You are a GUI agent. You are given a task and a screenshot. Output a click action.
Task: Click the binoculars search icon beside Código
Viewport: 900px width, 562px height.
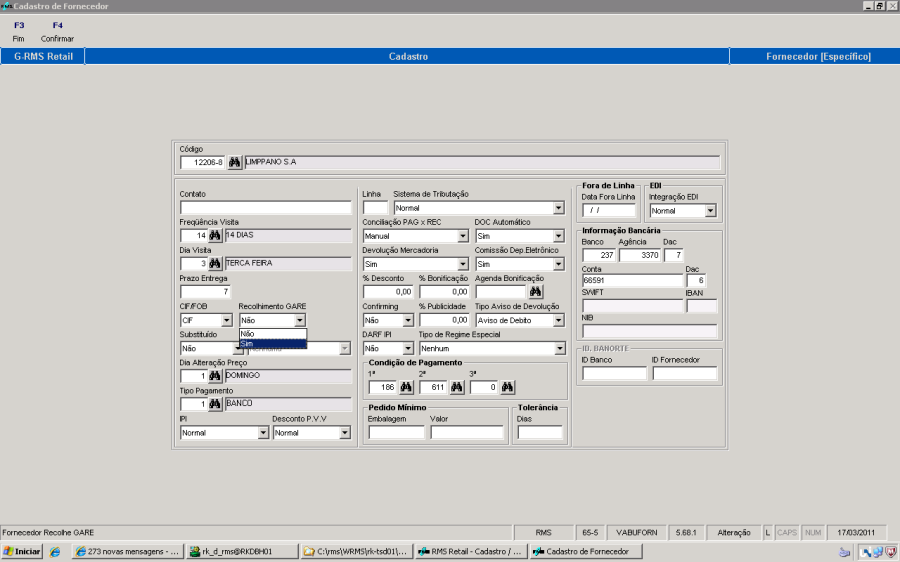click(235, 162)
